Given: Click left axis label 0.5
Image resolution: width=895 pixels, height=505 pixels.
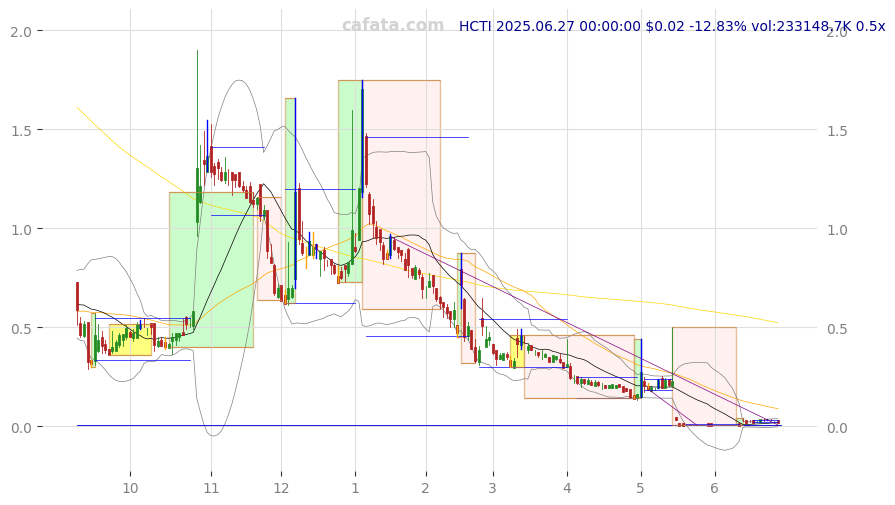Looking at the screenshot, I should coord(21,328).
